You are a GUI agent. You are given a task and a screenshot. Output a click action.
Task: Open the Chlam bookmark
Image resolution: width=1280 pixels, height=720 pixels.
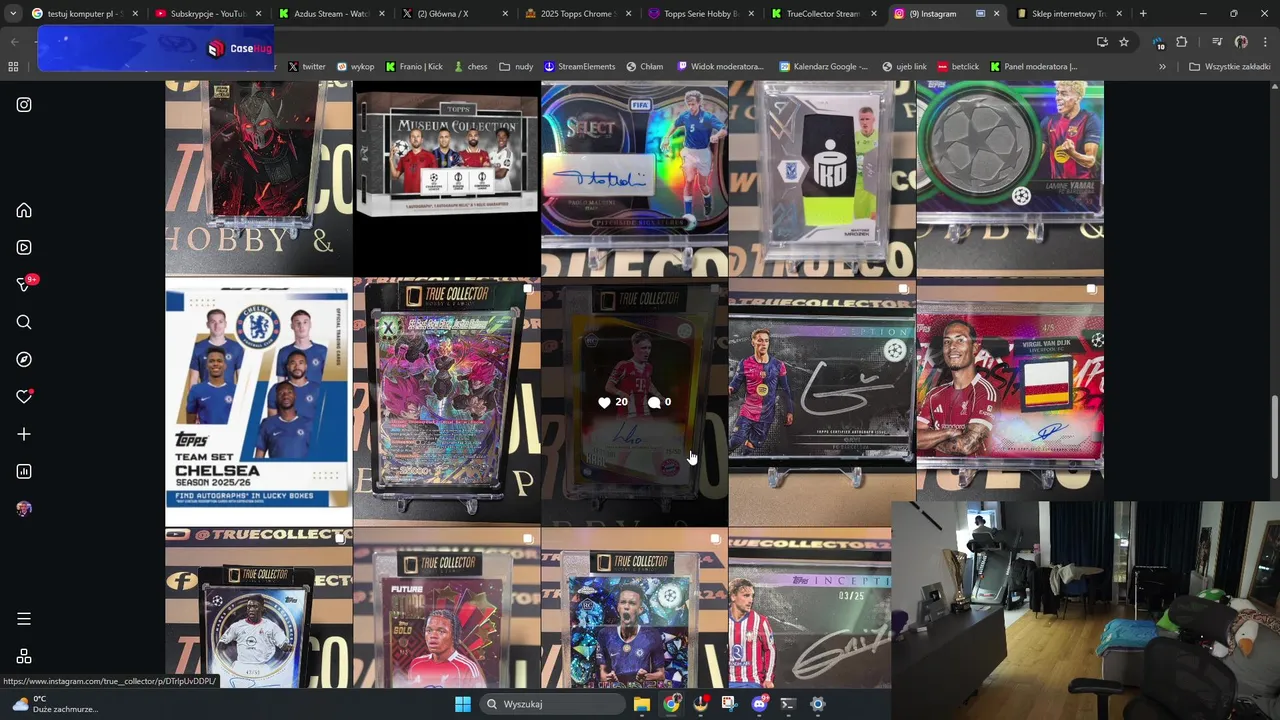pos(645,67)
